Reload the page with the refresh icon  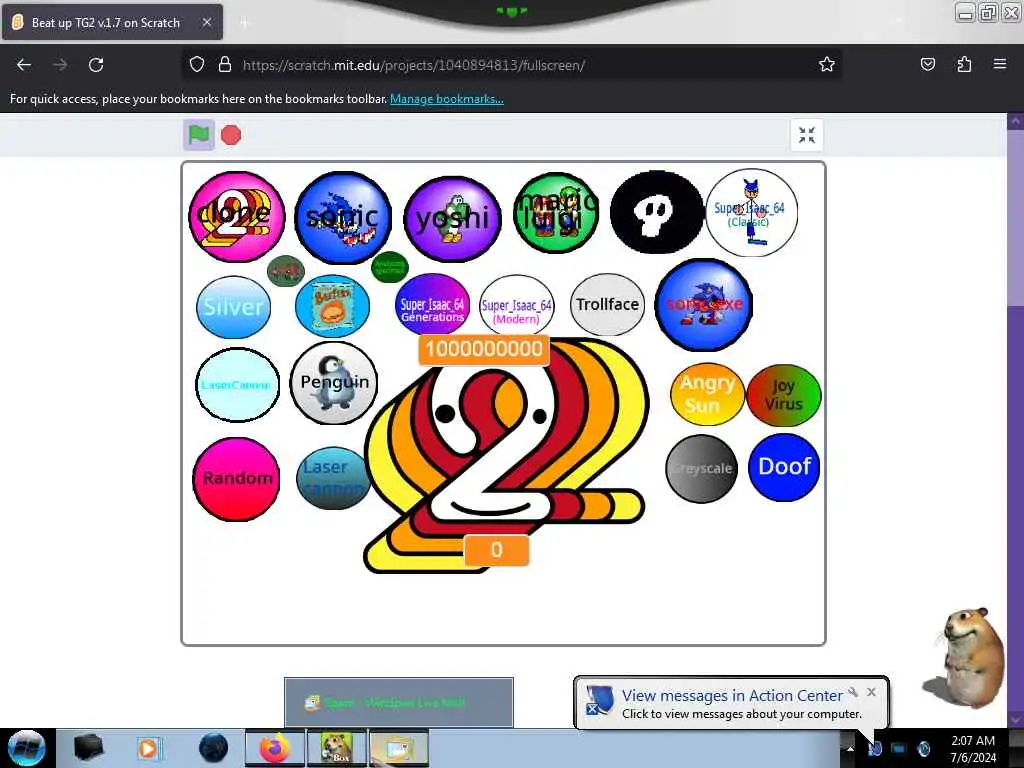[x=96, y=65]
